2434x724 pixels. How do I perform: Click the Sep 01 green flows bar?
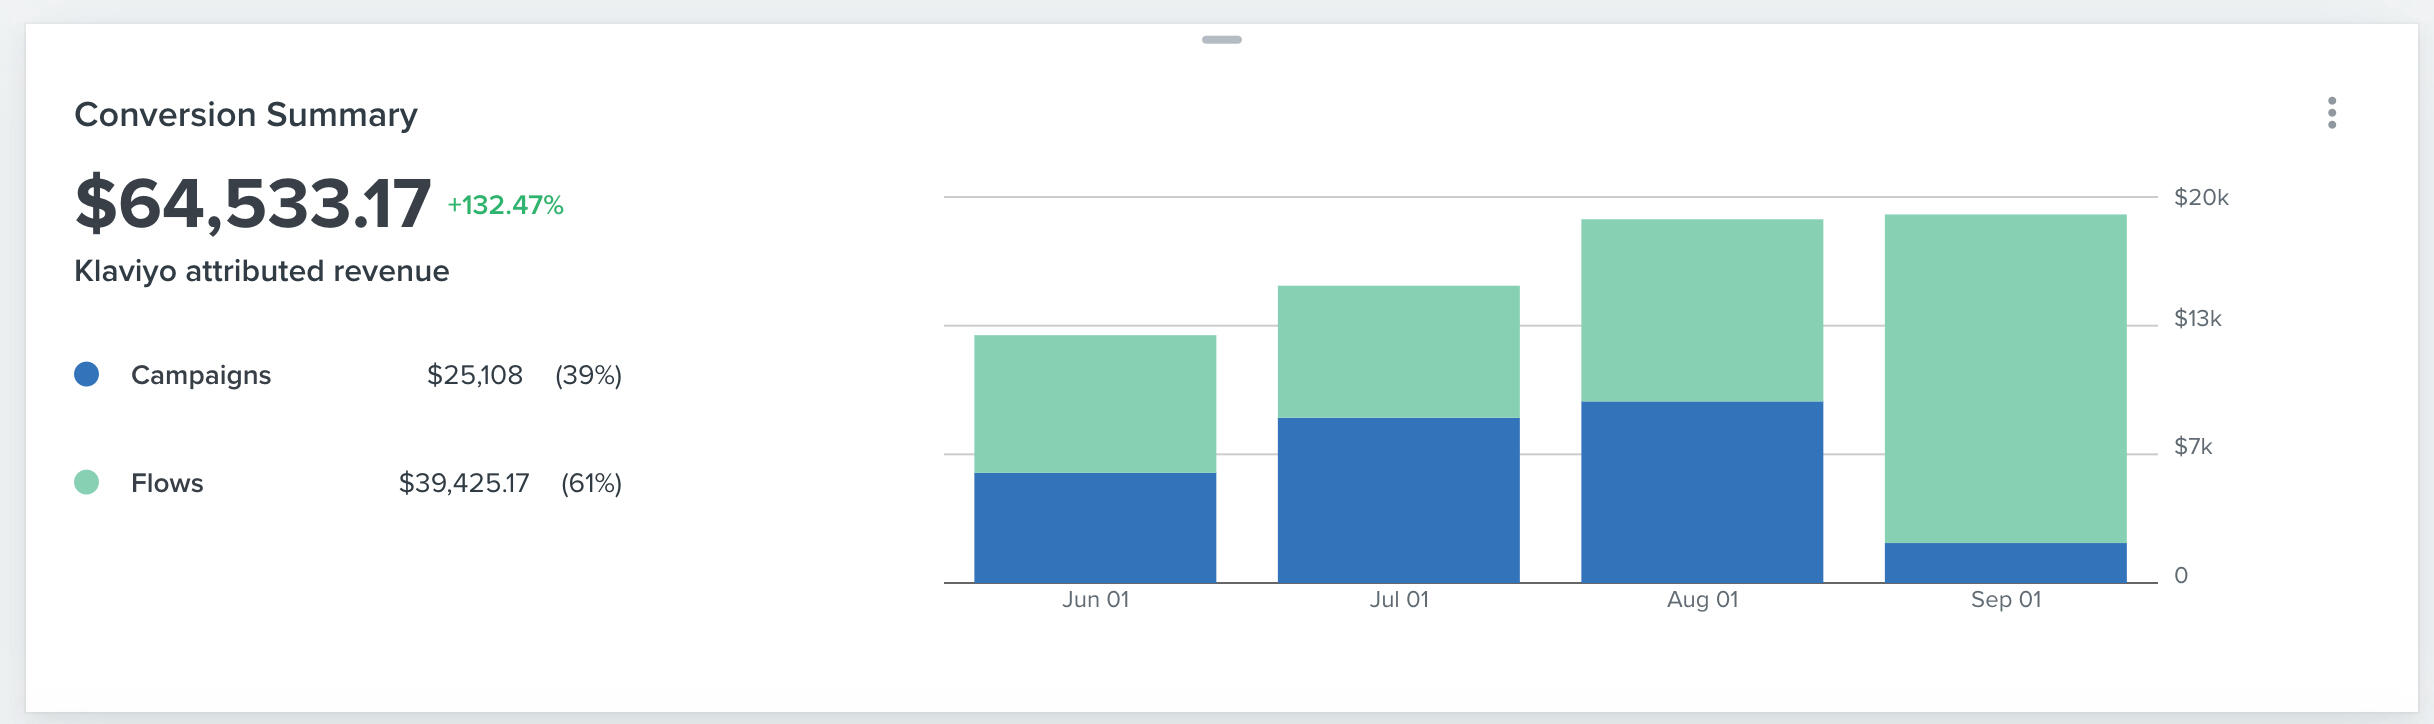2005,378
